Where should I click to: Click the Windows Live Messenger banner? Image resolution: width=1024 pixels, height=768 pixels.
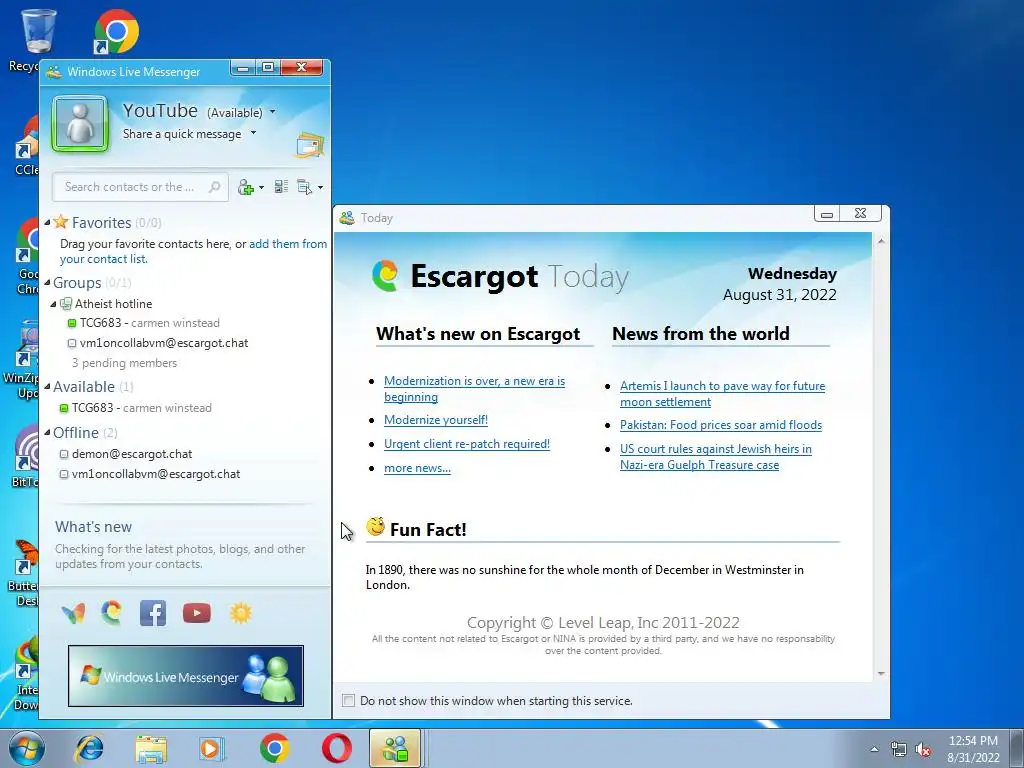[186, 676]
